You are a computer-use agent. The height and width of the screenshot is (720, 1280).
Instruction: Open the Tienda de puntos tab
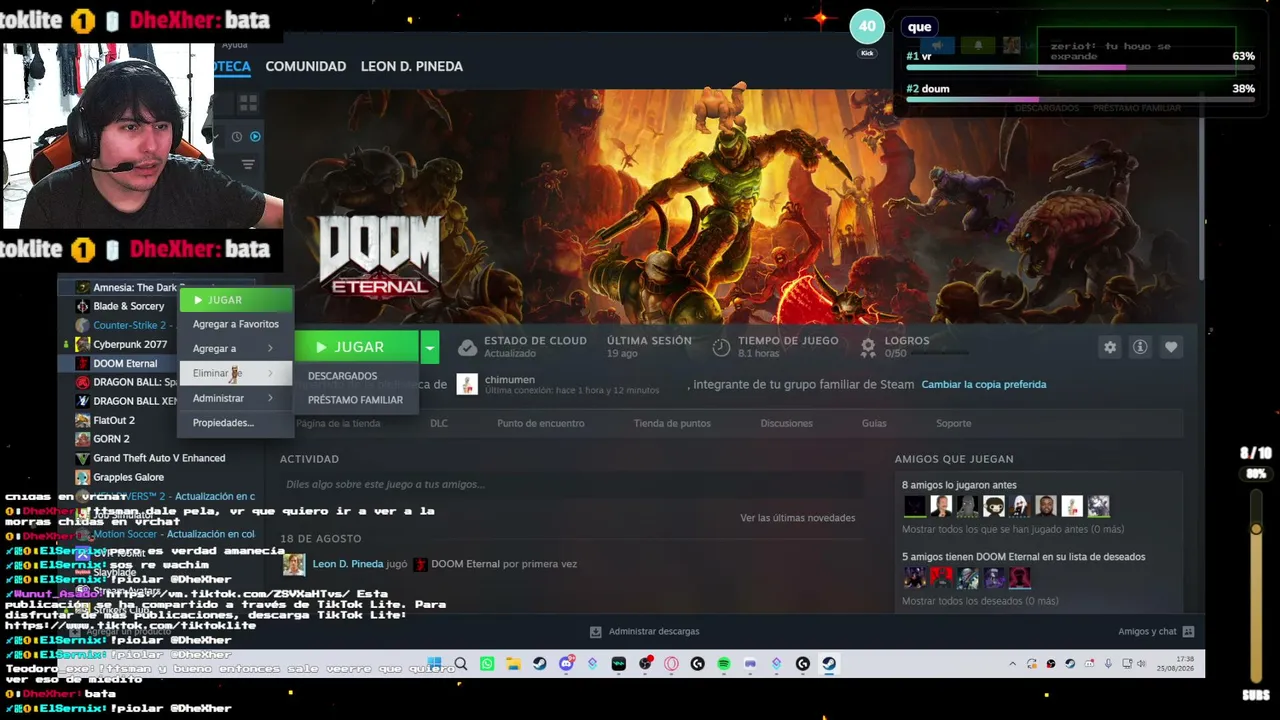[672, 423]
